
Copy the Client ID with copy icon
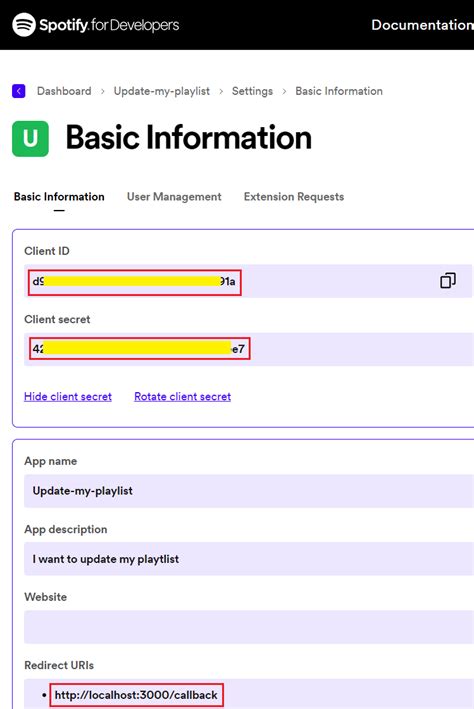[448, 280]
